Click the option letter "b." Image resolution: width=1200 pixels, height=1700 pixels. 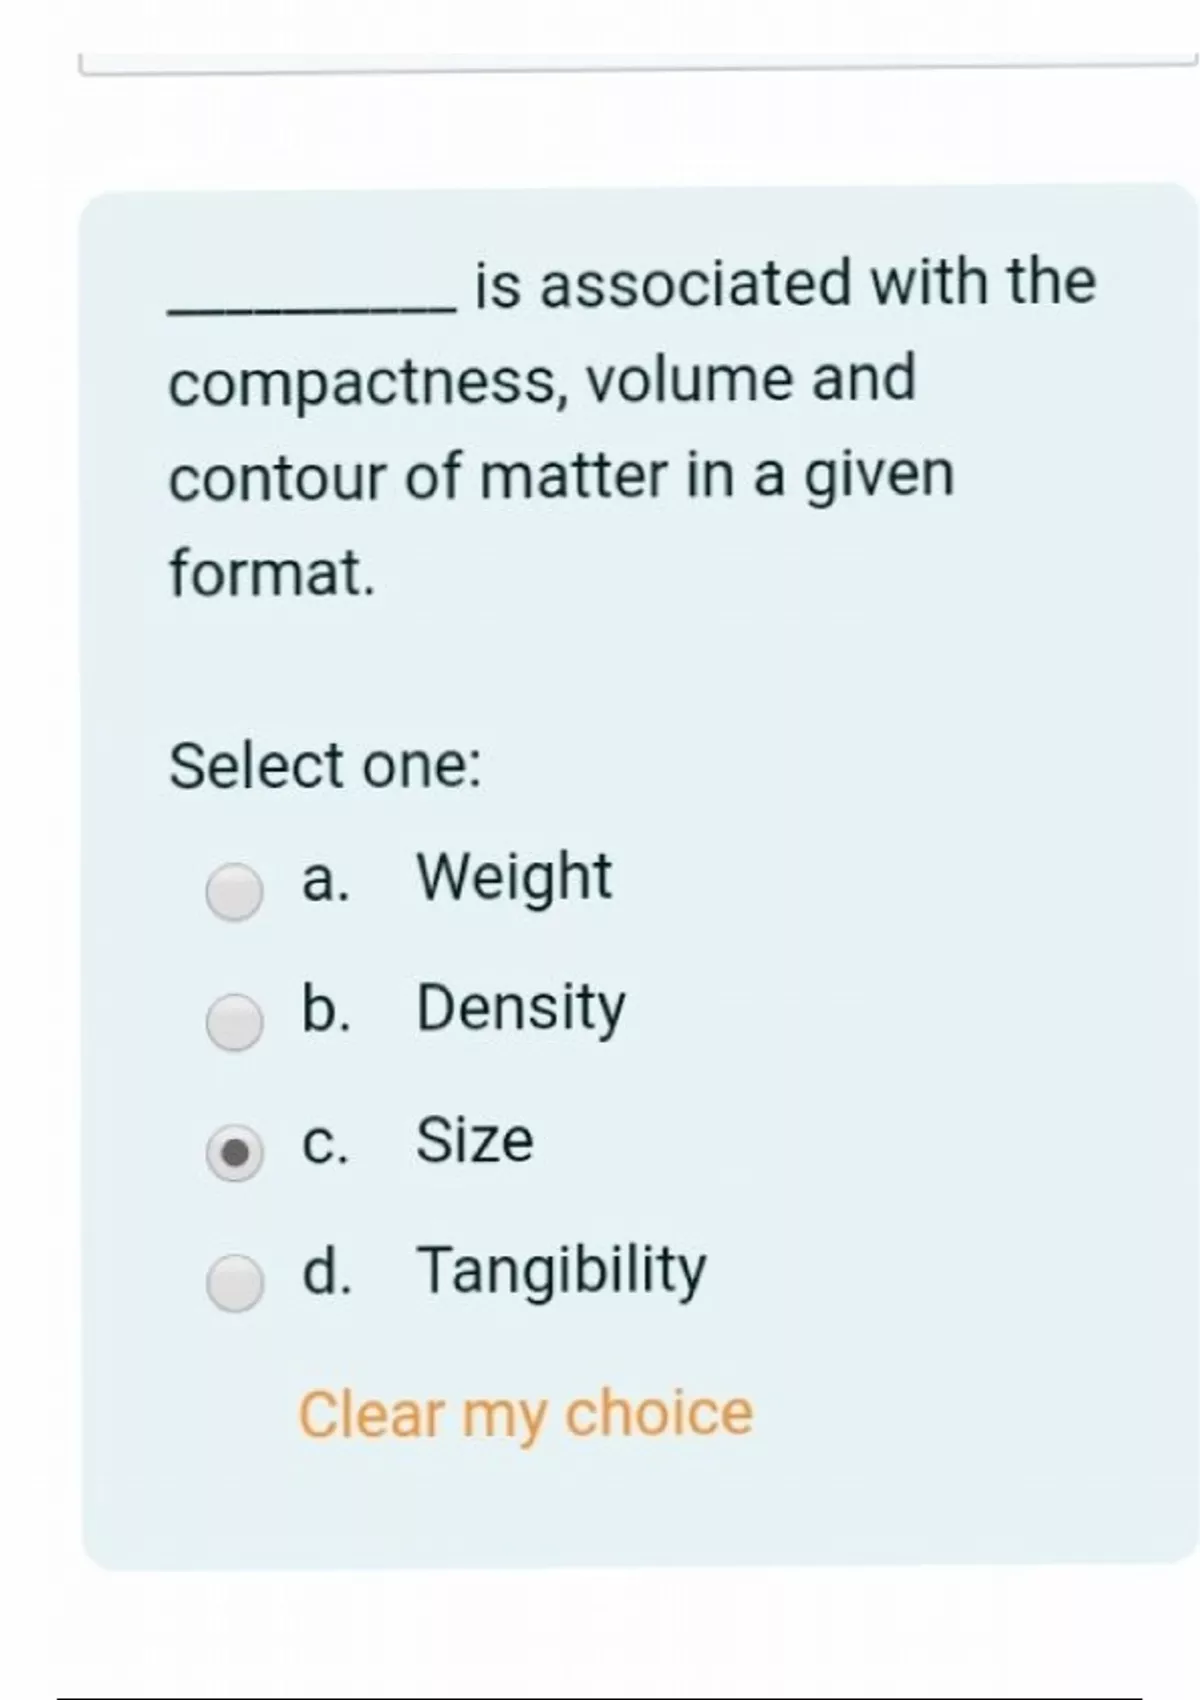[x=326, y=1009]
